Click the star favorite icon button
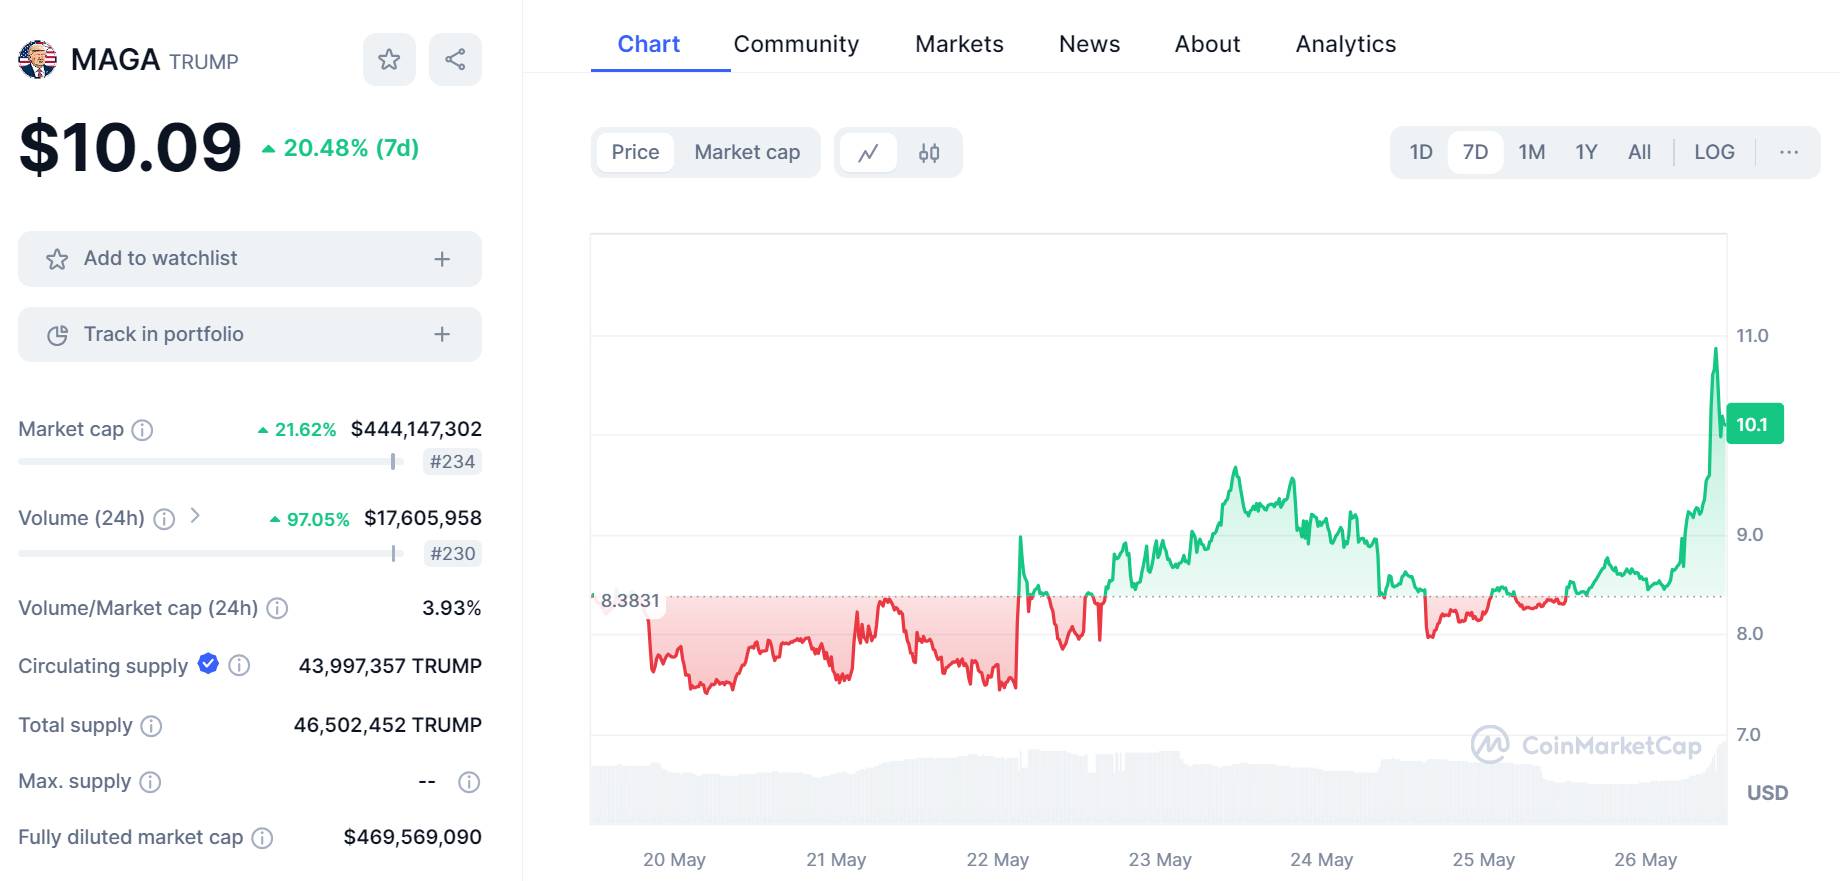1840x881 pixels. [389, 59]
